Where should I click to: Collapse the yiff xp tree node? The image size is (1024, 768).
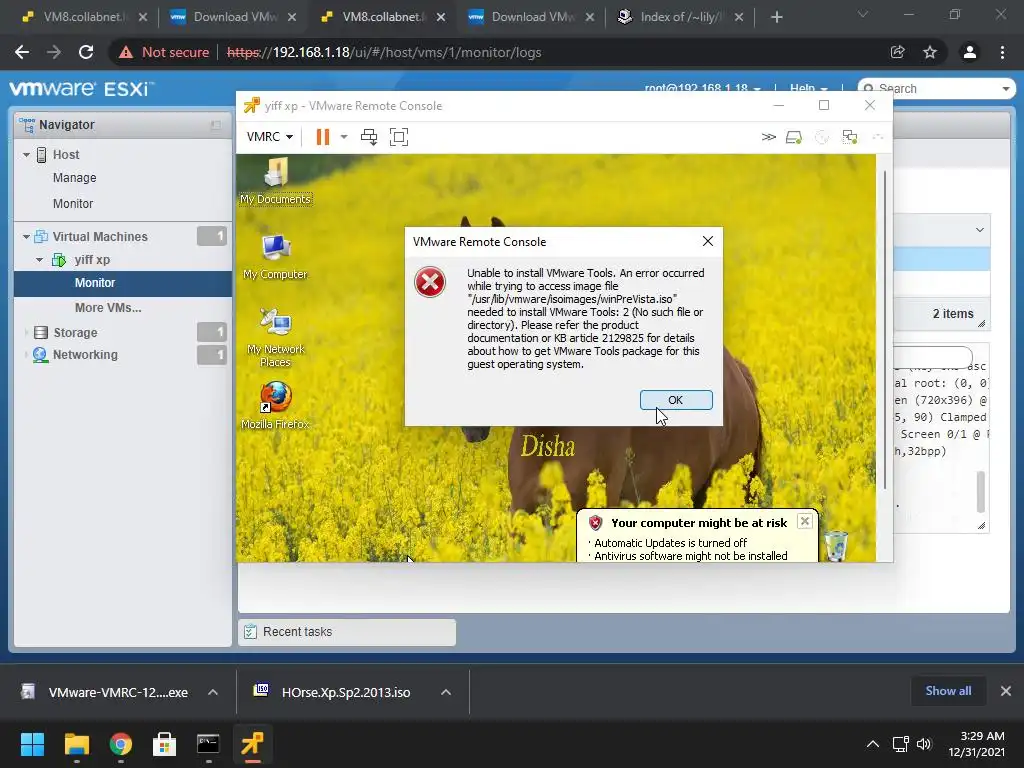39,260
